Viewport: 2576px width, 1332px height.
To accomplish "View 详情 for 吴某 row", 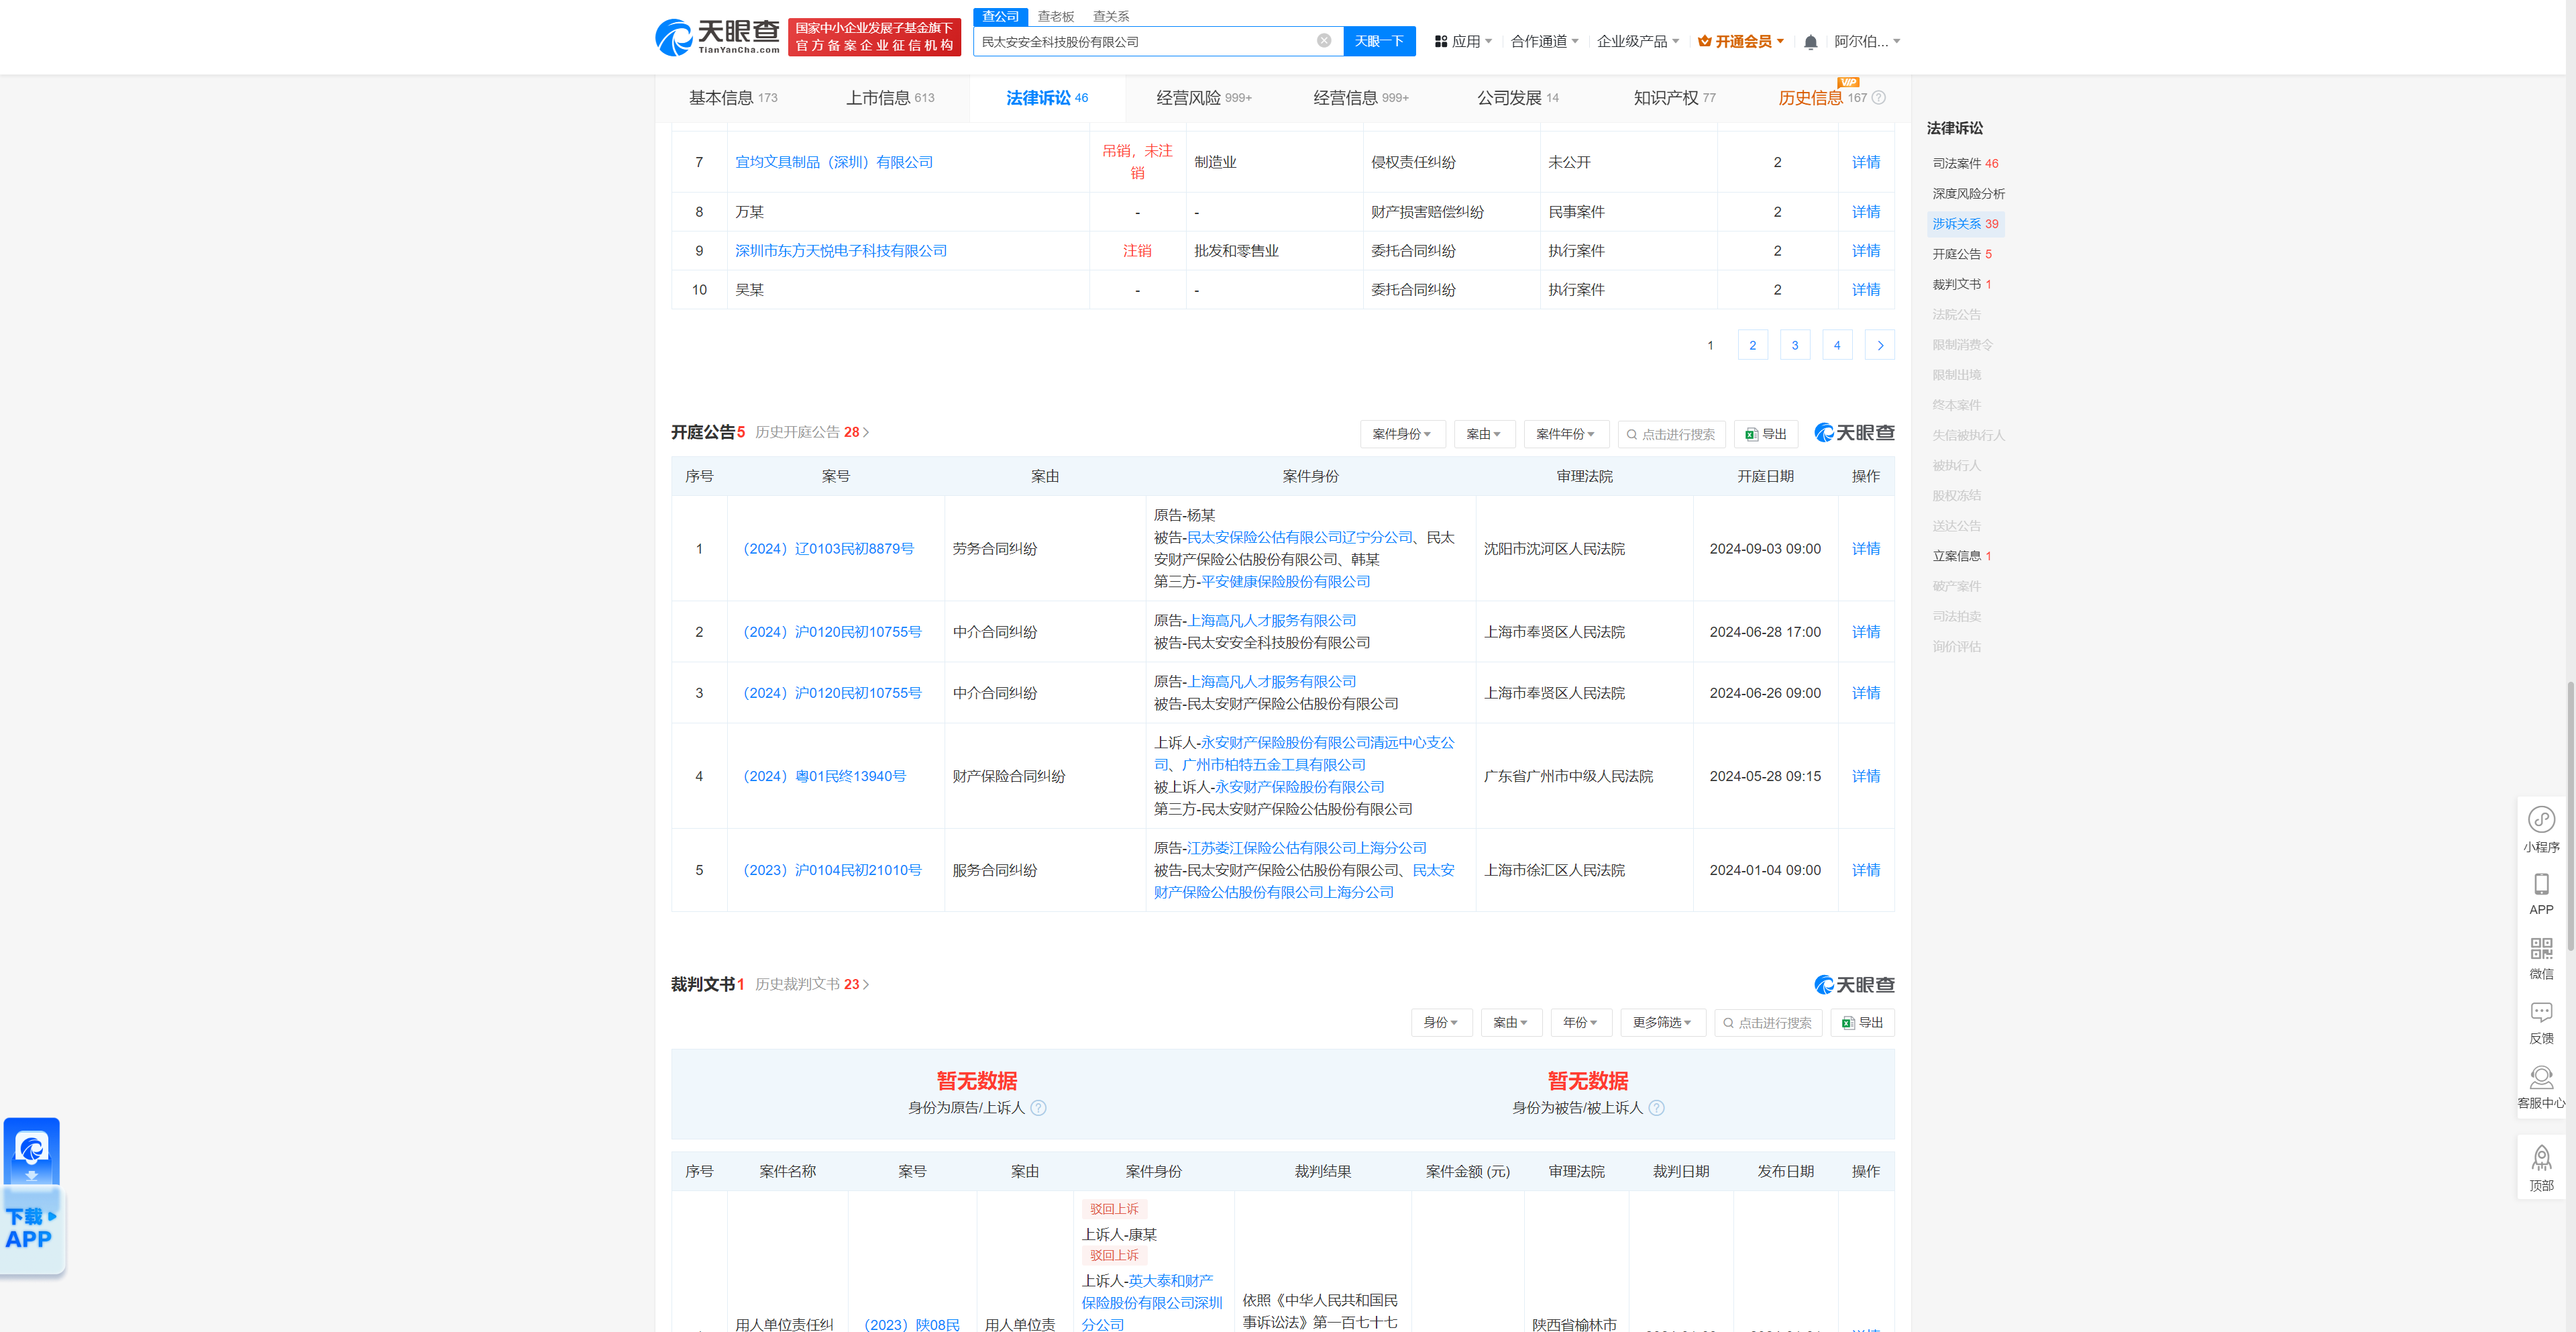I will 1865,289.
